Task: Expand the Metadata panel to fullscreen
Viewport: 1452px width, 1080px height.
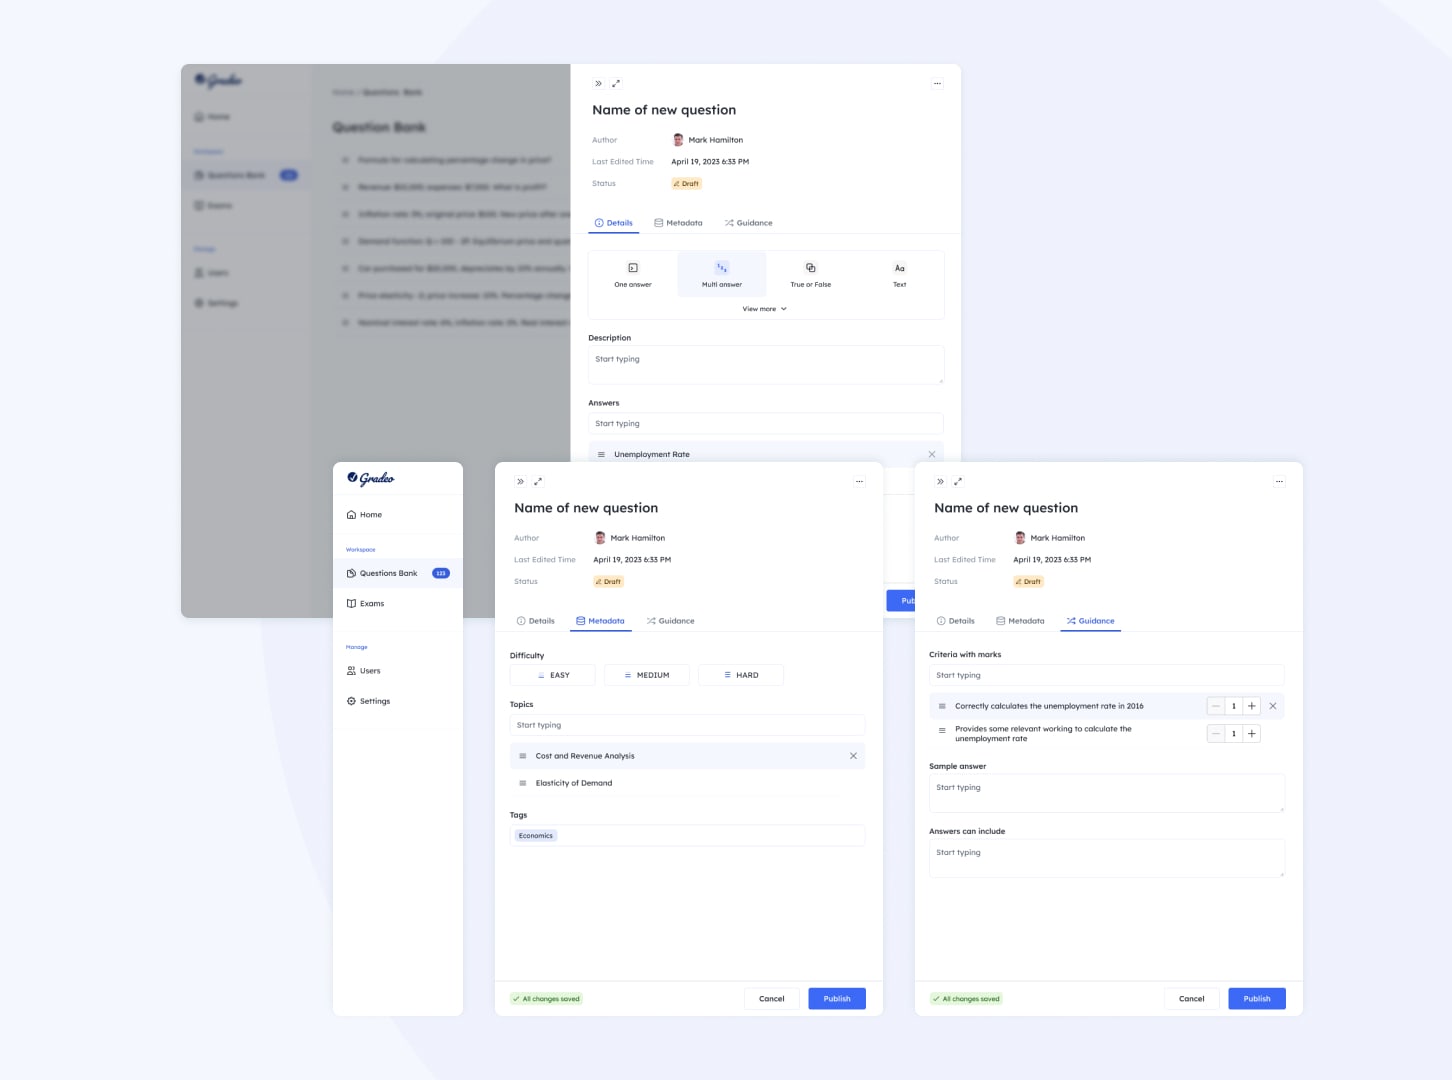Action: point(538,482)
